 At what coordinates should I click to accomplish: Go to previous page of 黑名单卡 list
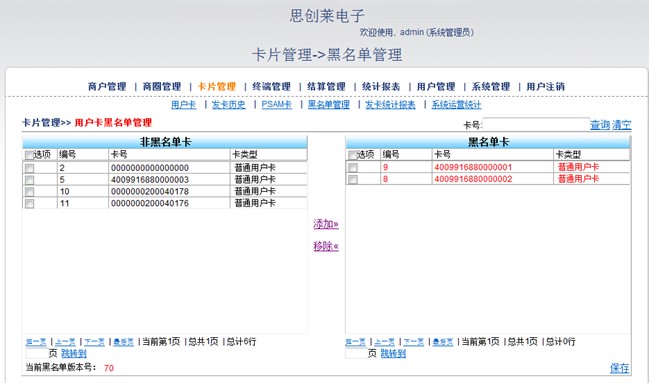pos(385,342)
